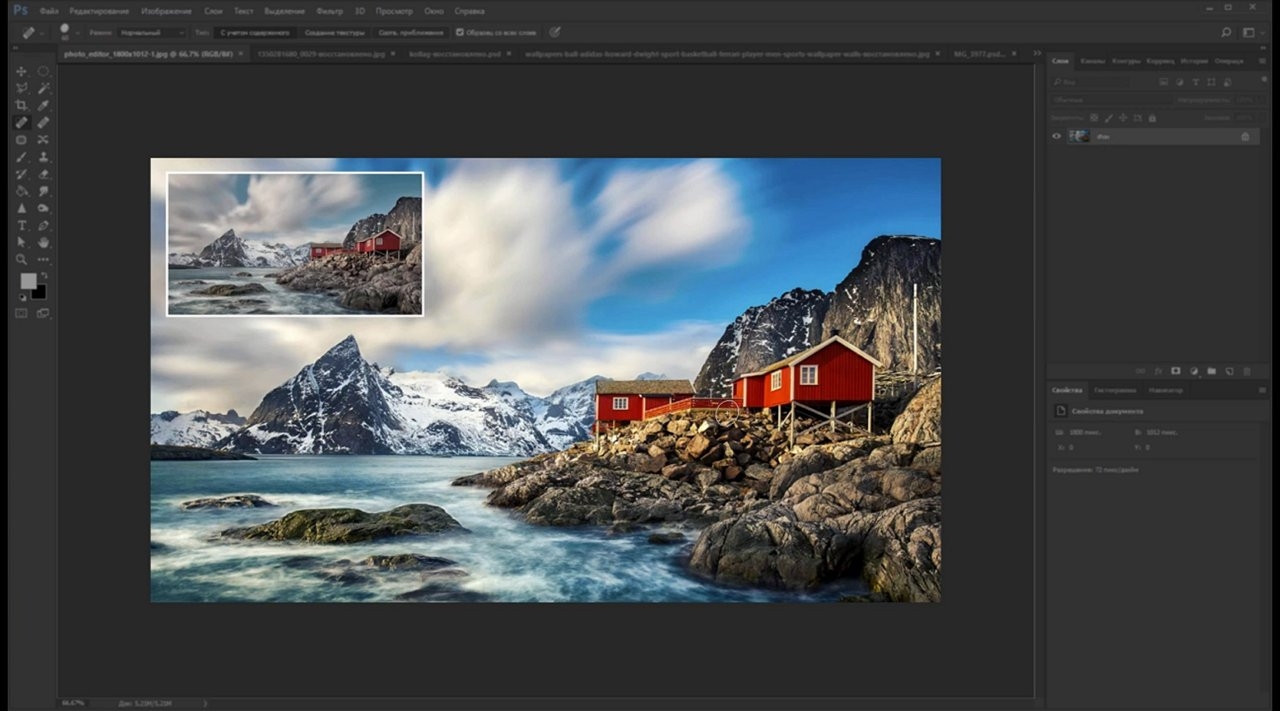Switch to the Каналы tab

(1092, 61)
